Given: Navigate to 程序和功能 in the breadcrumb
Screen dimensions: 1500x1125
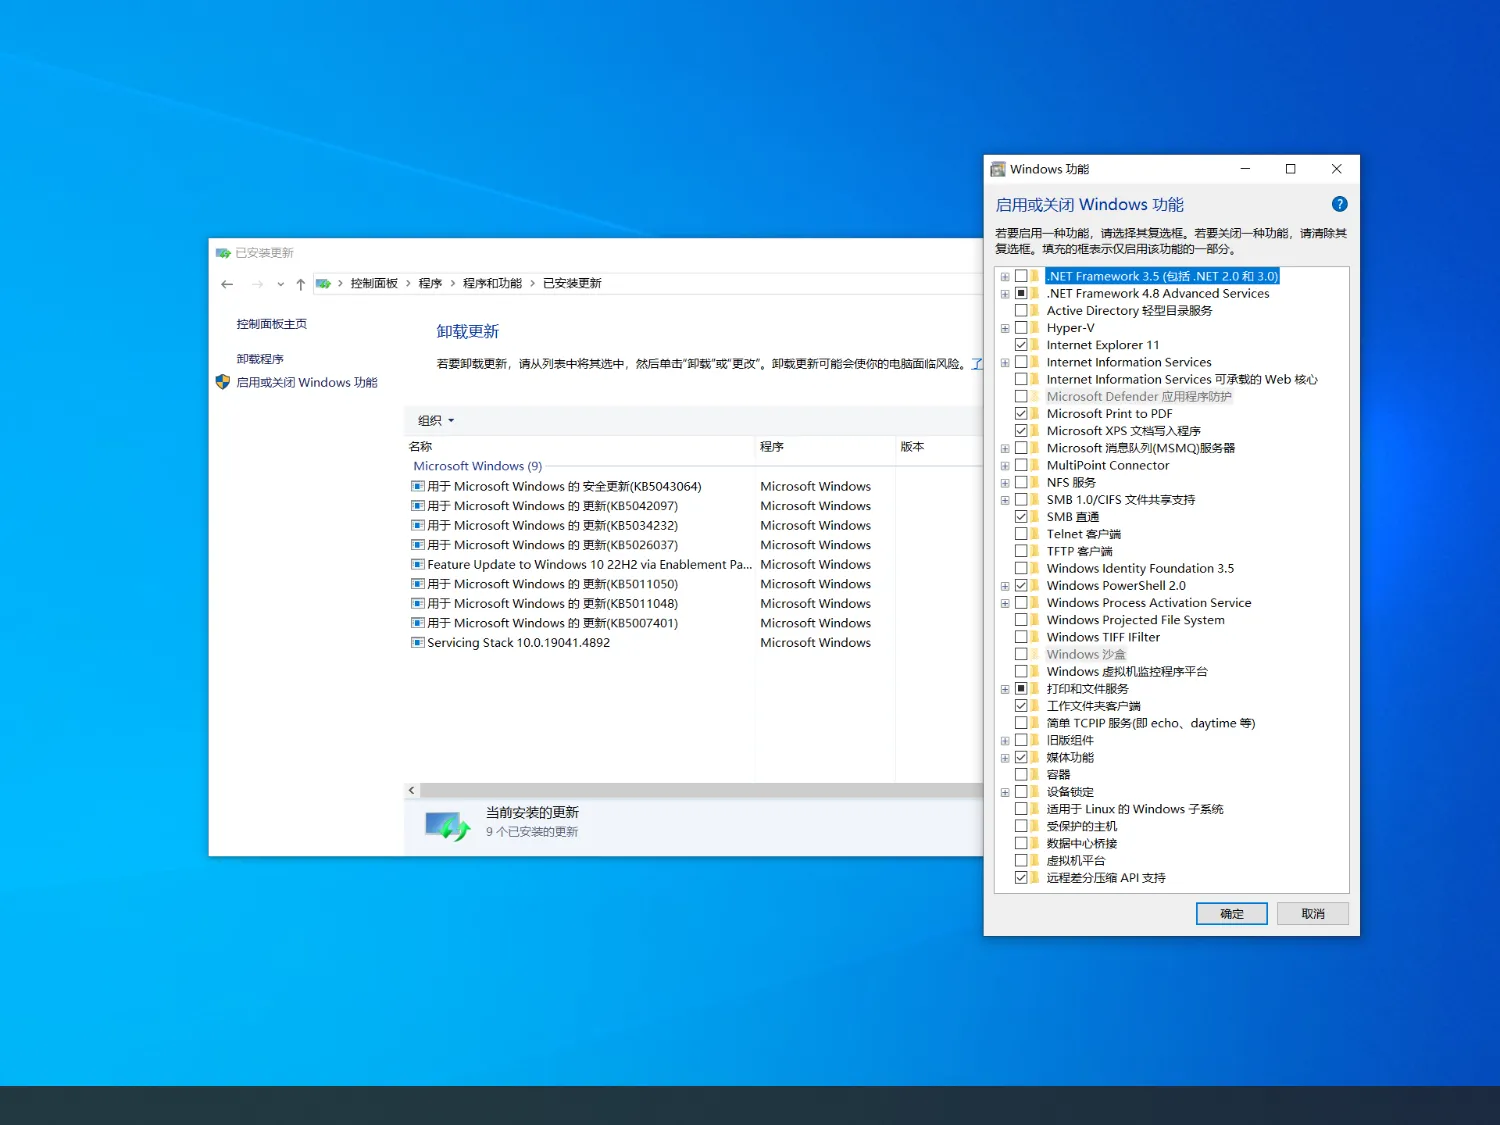Looking at the screenshot, I should pyautogui.click(x=493, y=283).
